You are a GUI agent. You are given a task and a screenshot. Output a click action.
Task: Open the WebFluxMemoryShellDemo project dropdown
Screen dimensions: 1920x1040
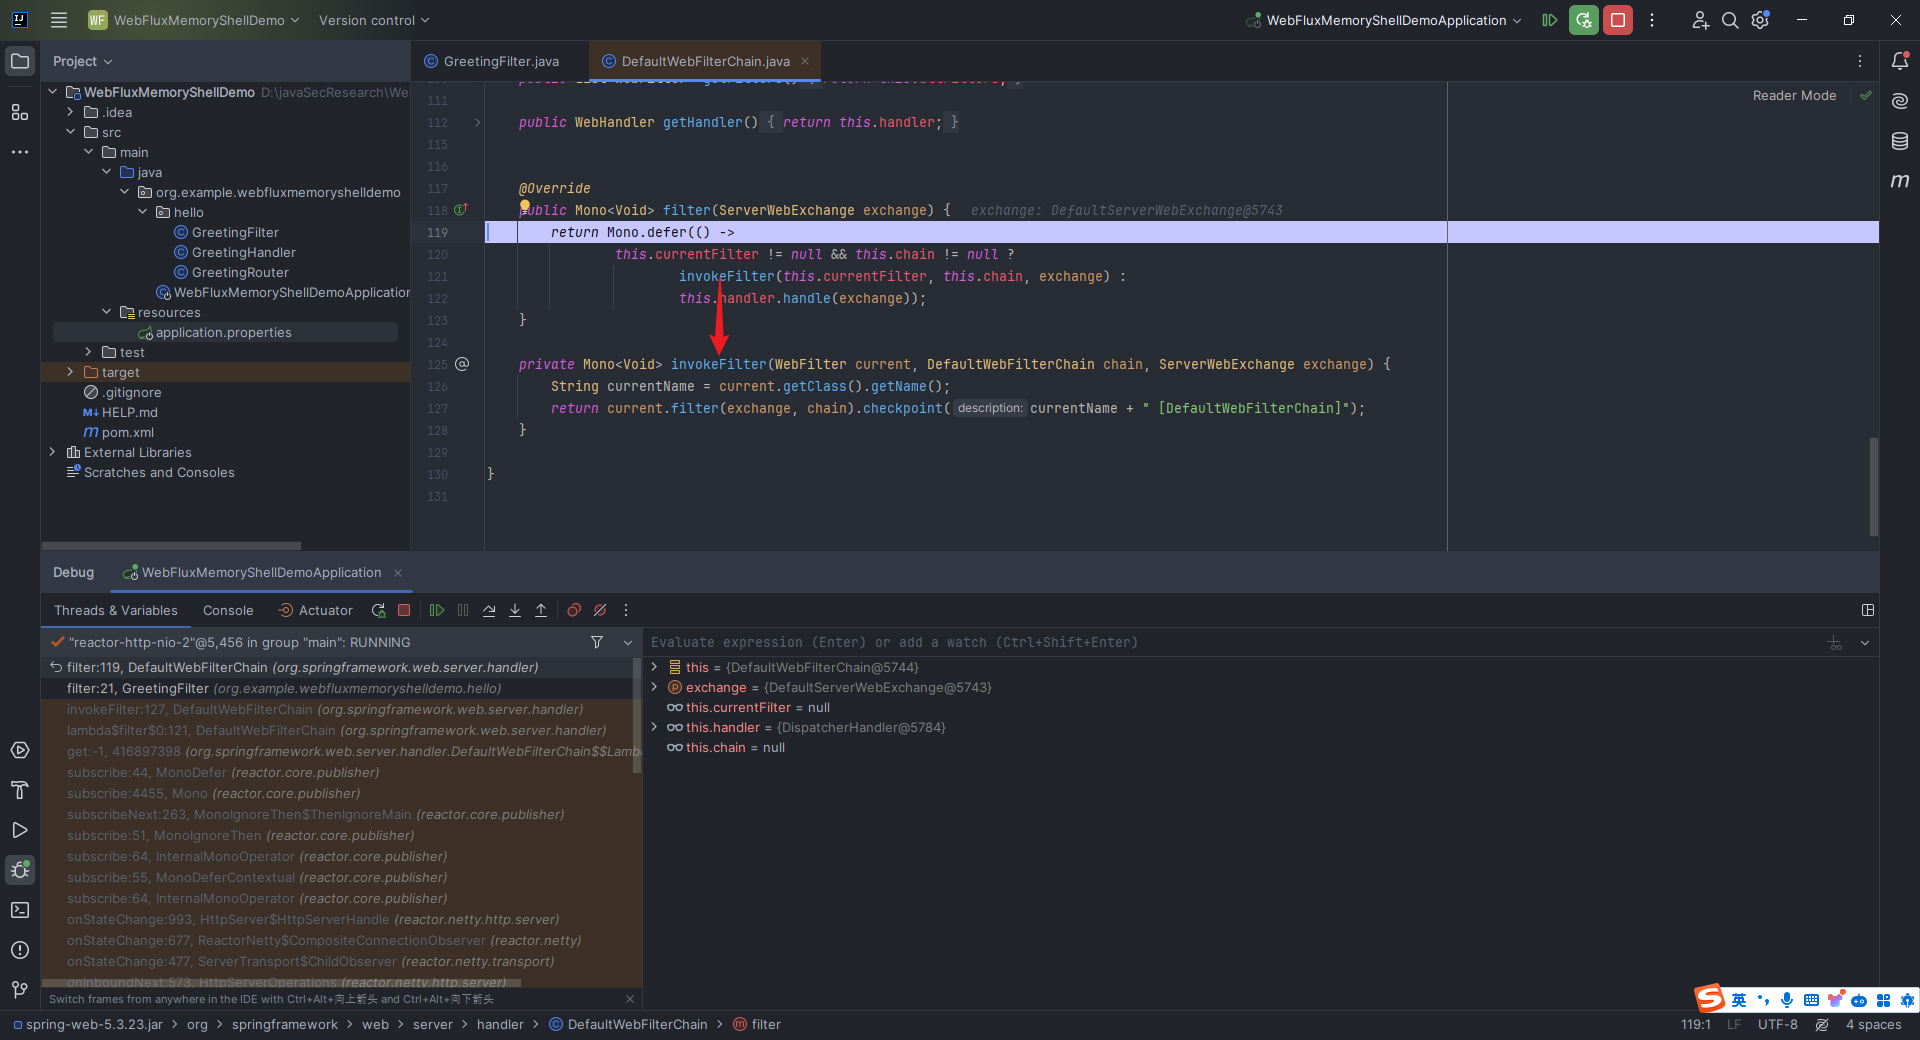[x=194, y=20]
